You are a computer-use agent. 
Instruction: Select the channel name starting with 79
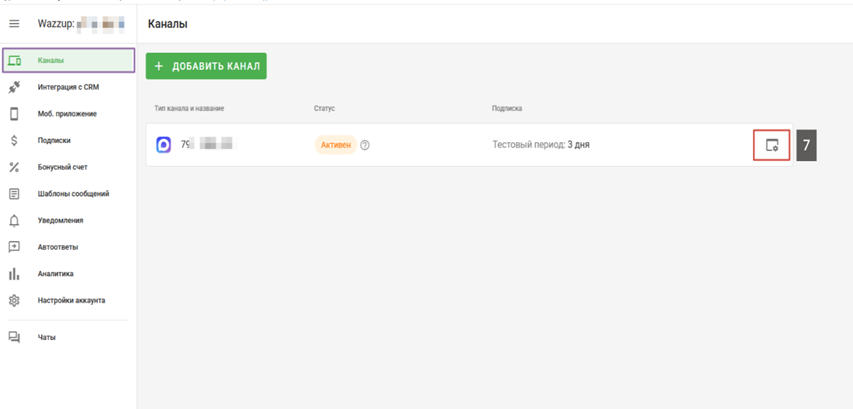tap(206, 145)
